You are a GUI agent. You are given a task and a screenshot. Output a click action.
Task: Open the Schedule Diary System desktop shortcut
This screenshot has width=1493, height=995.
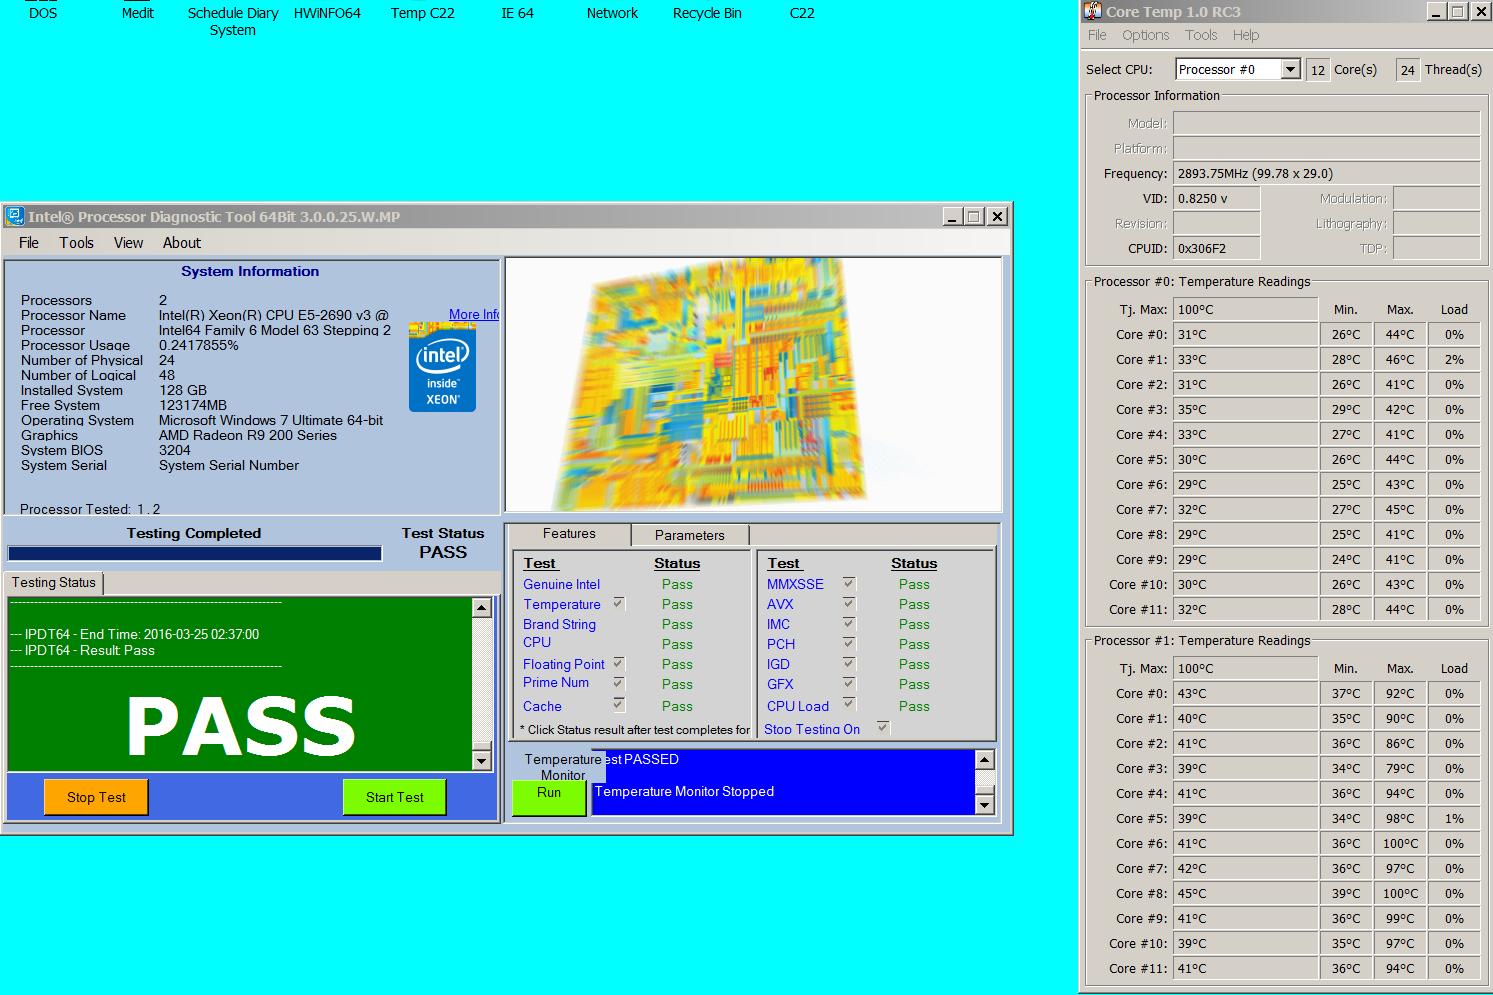(x=233, y=21)
